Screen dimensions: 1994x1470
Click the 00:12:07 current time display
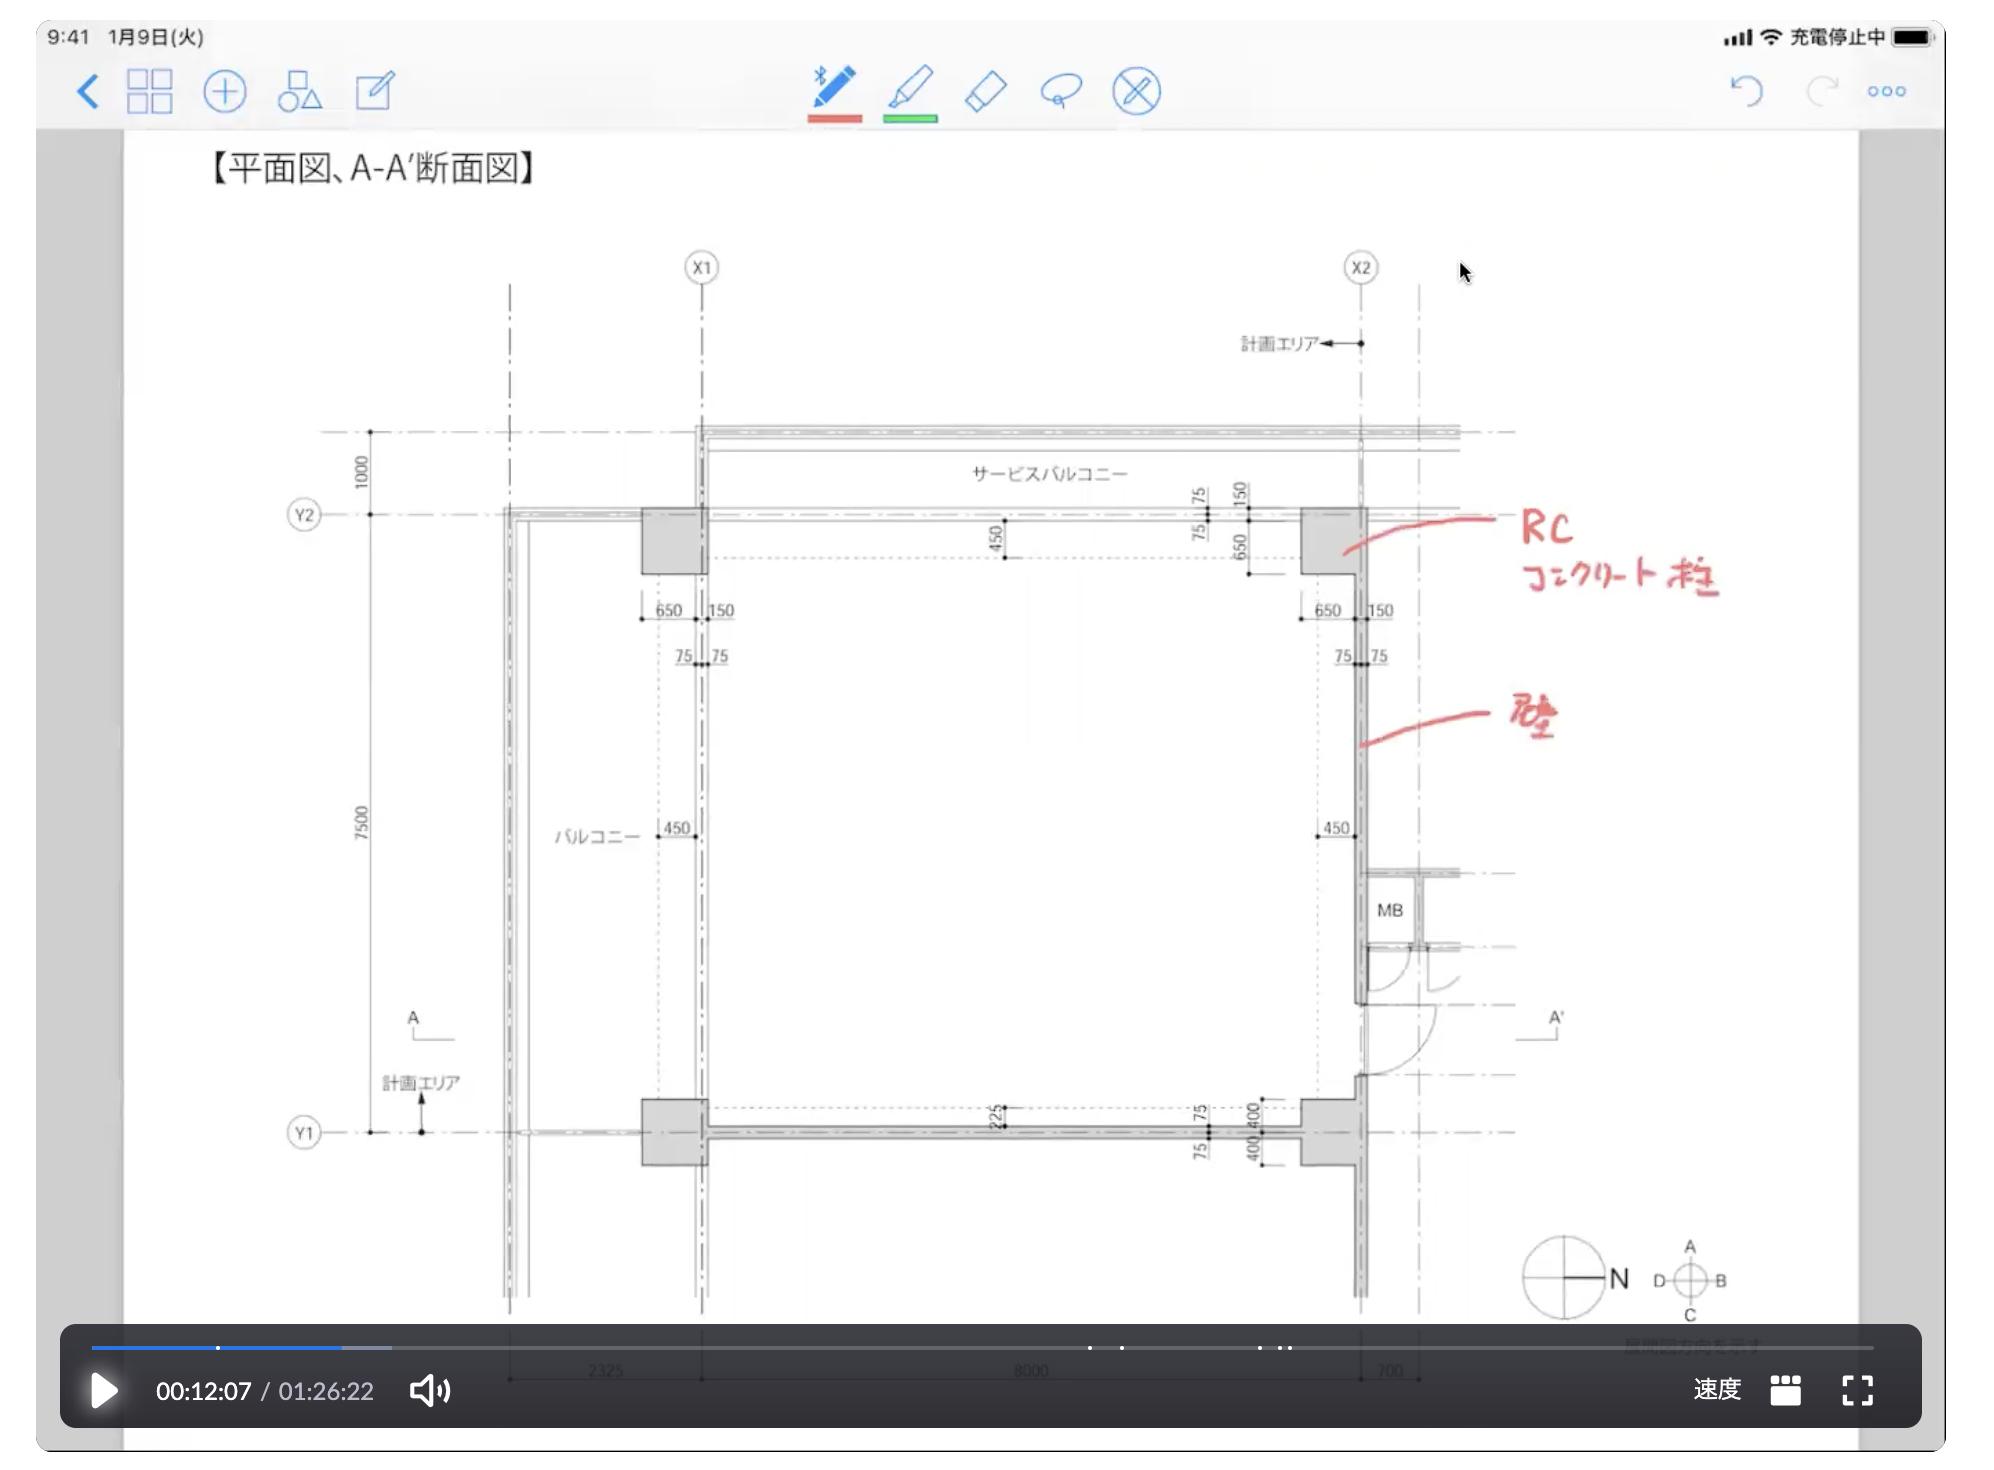pyautogui.click(x=203, y=1391)
